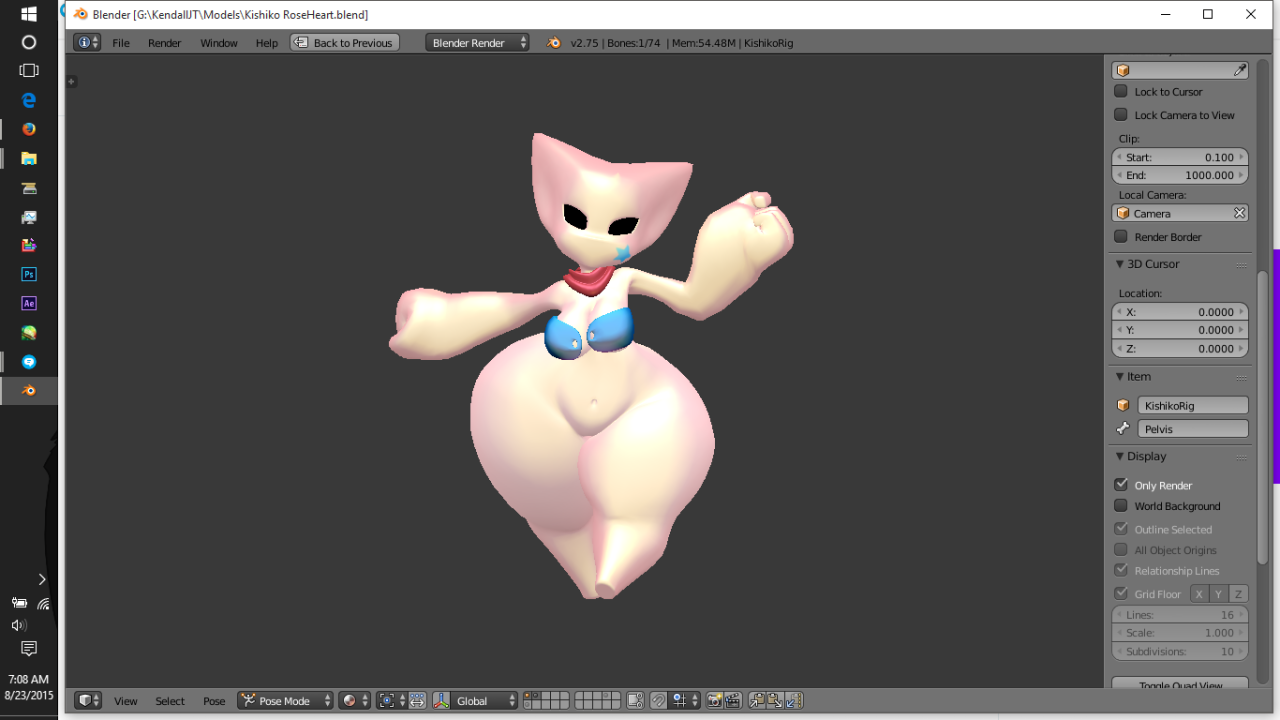The width and height of the screenshot is (1280, 720).
Task: Open the Blender Render engine dropdown
Action: (477, 42)
